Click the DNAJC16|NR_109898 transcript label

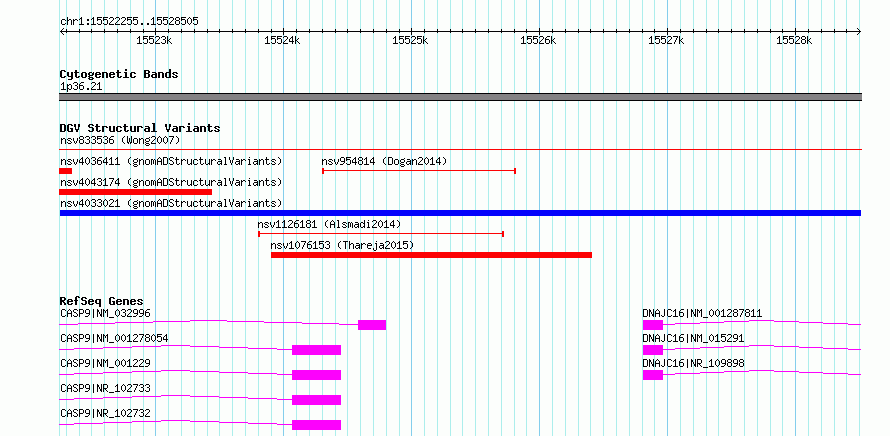tap(693, 363)
